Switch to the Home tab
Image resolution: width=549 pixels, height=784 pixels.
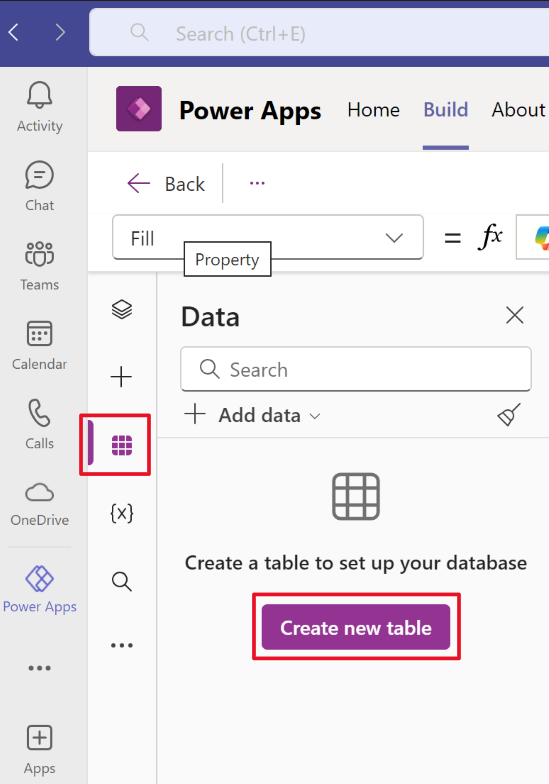(x=374, y=110)
